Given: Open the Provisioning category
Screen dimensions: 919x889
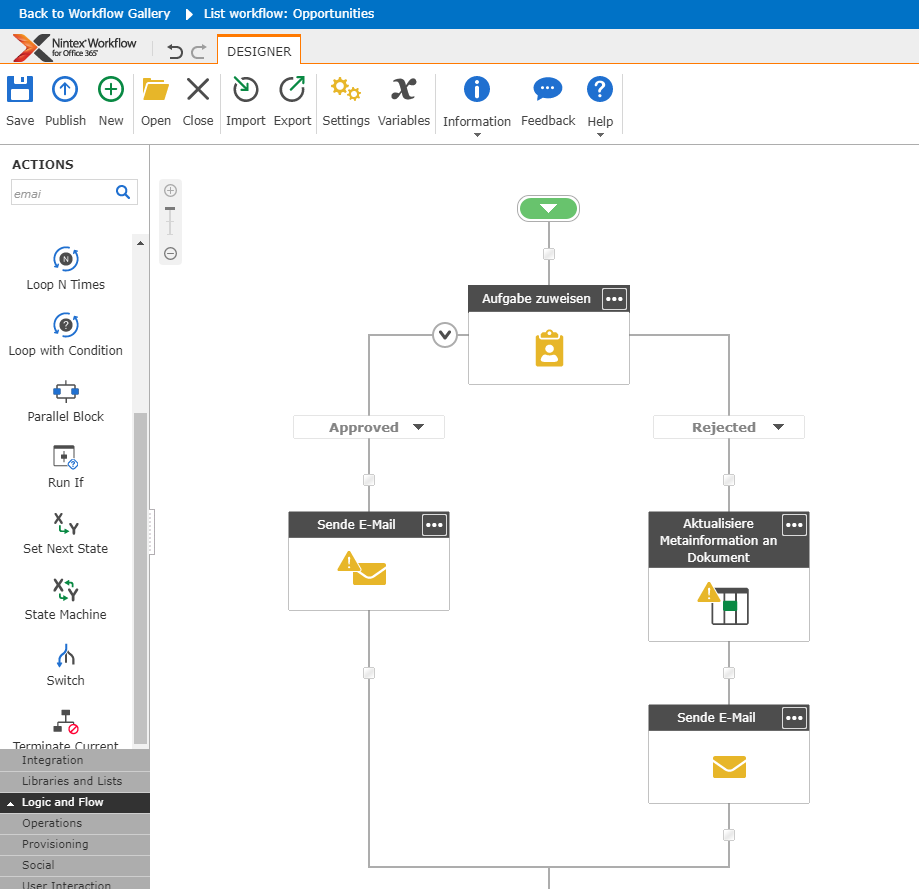Looking at the screenshot, I should tap(75, 844).
